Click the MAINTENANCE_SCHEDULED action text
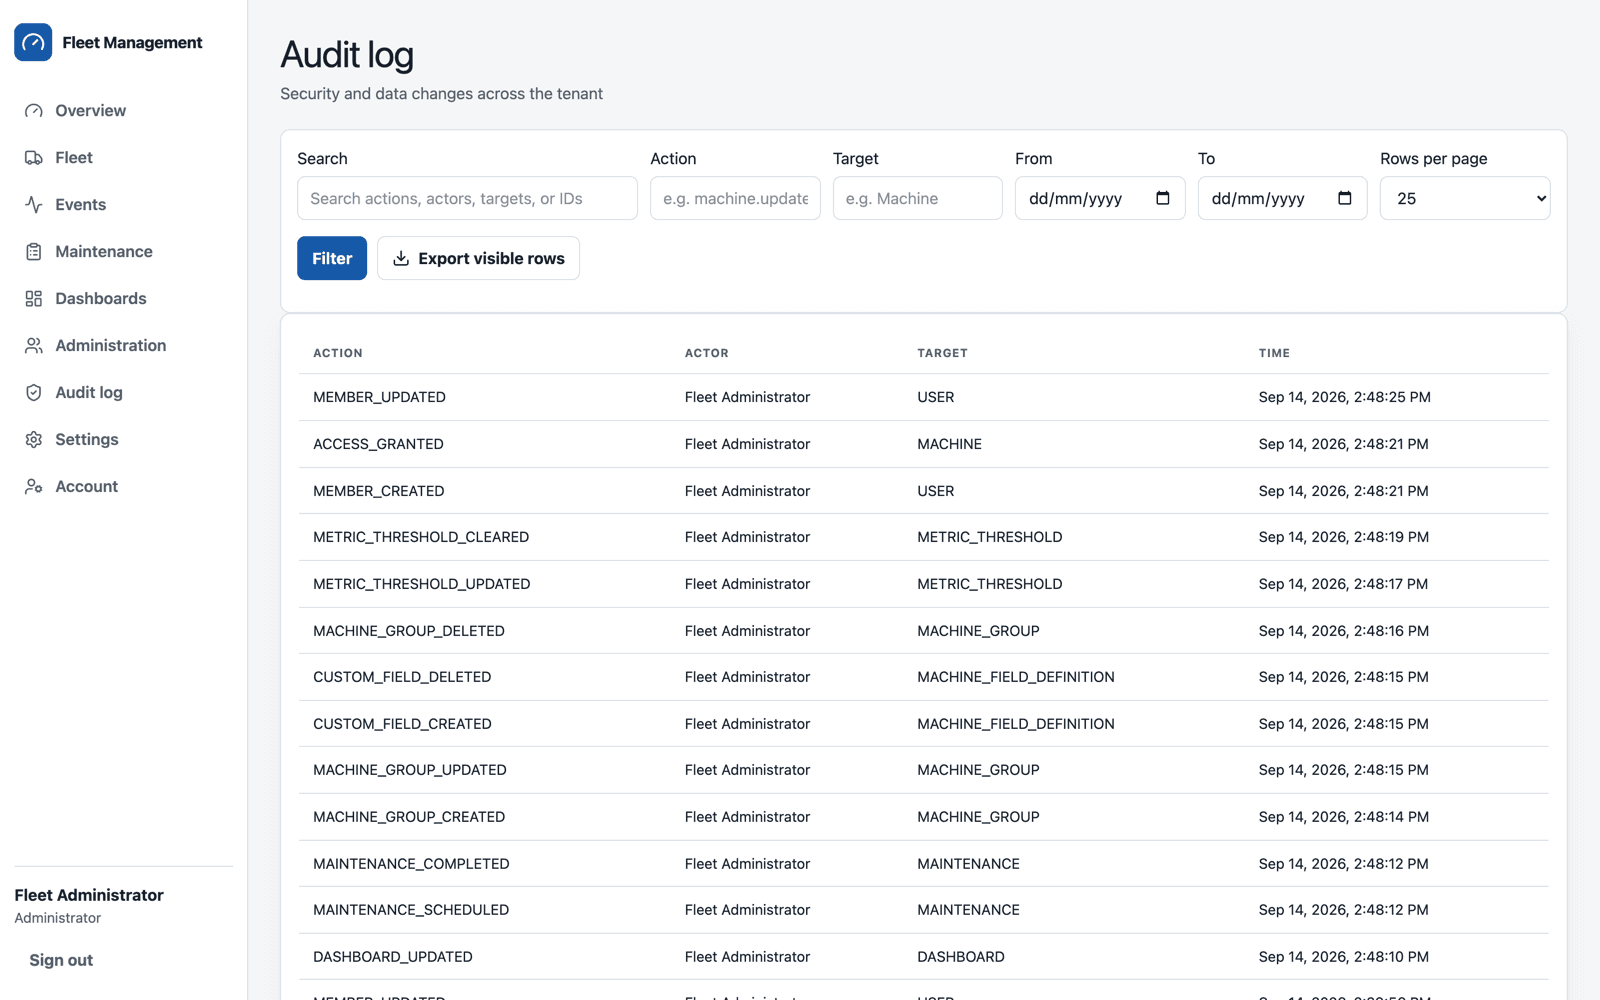The height and width of the screenshot is (1000, 1600). click(411, 910)
